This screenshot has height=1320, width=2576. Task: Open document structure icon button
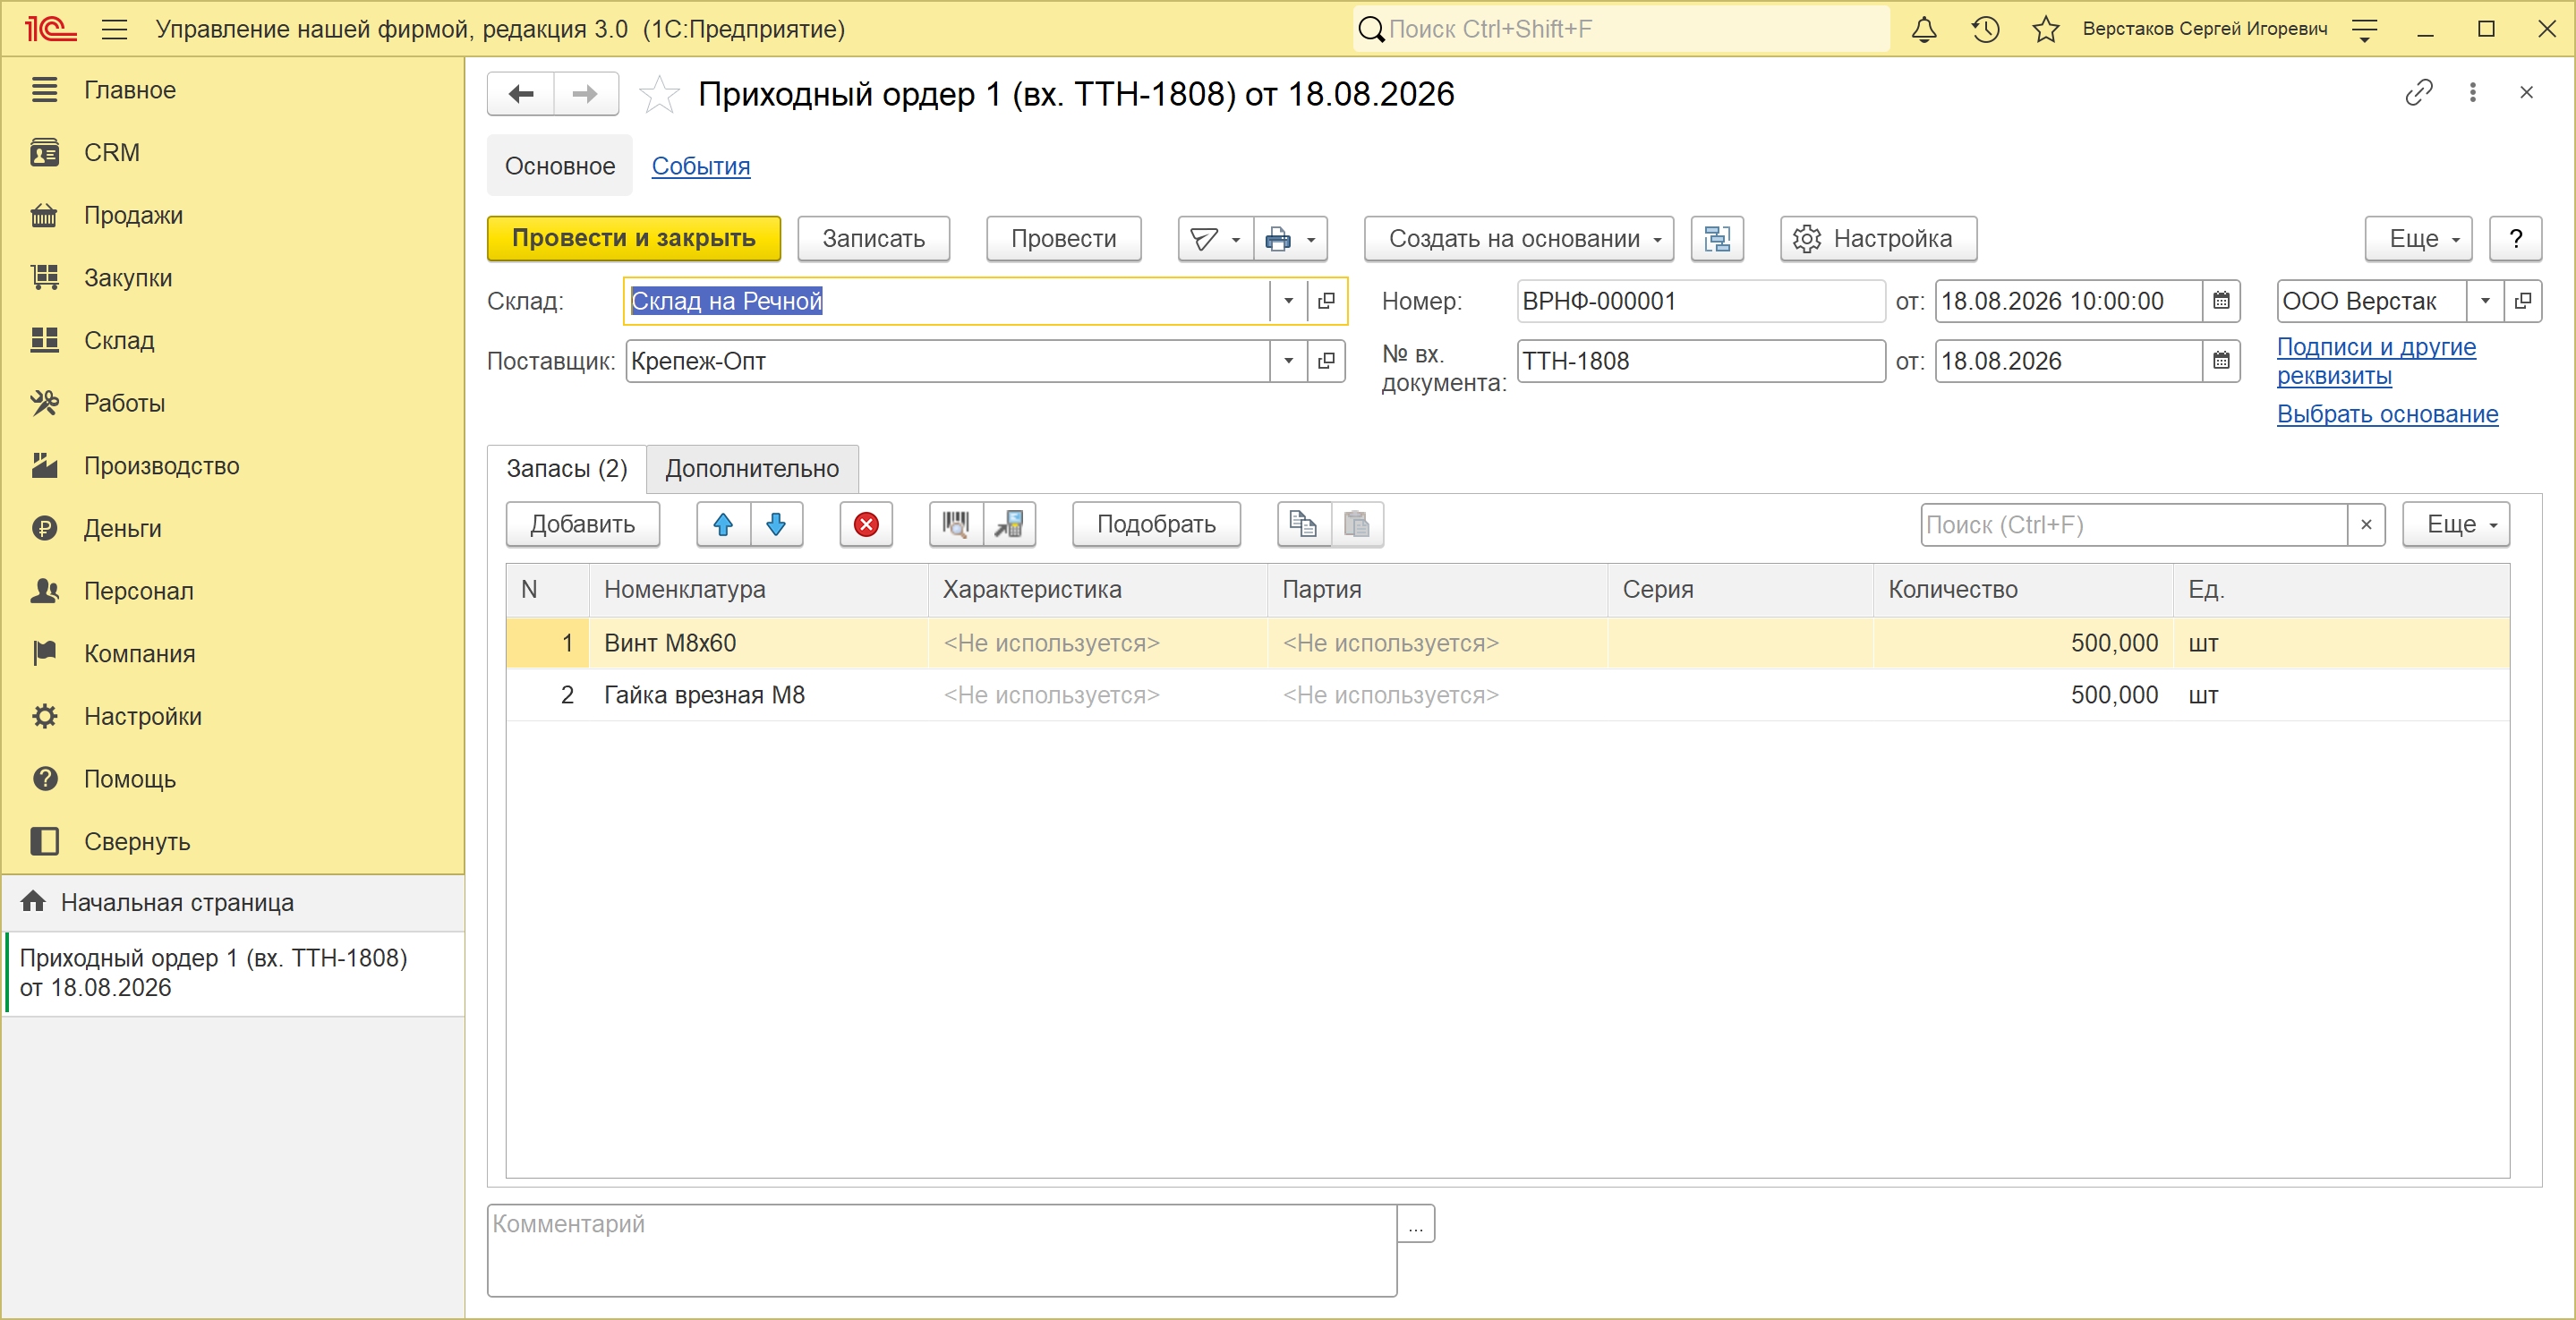pos(1717,239)
